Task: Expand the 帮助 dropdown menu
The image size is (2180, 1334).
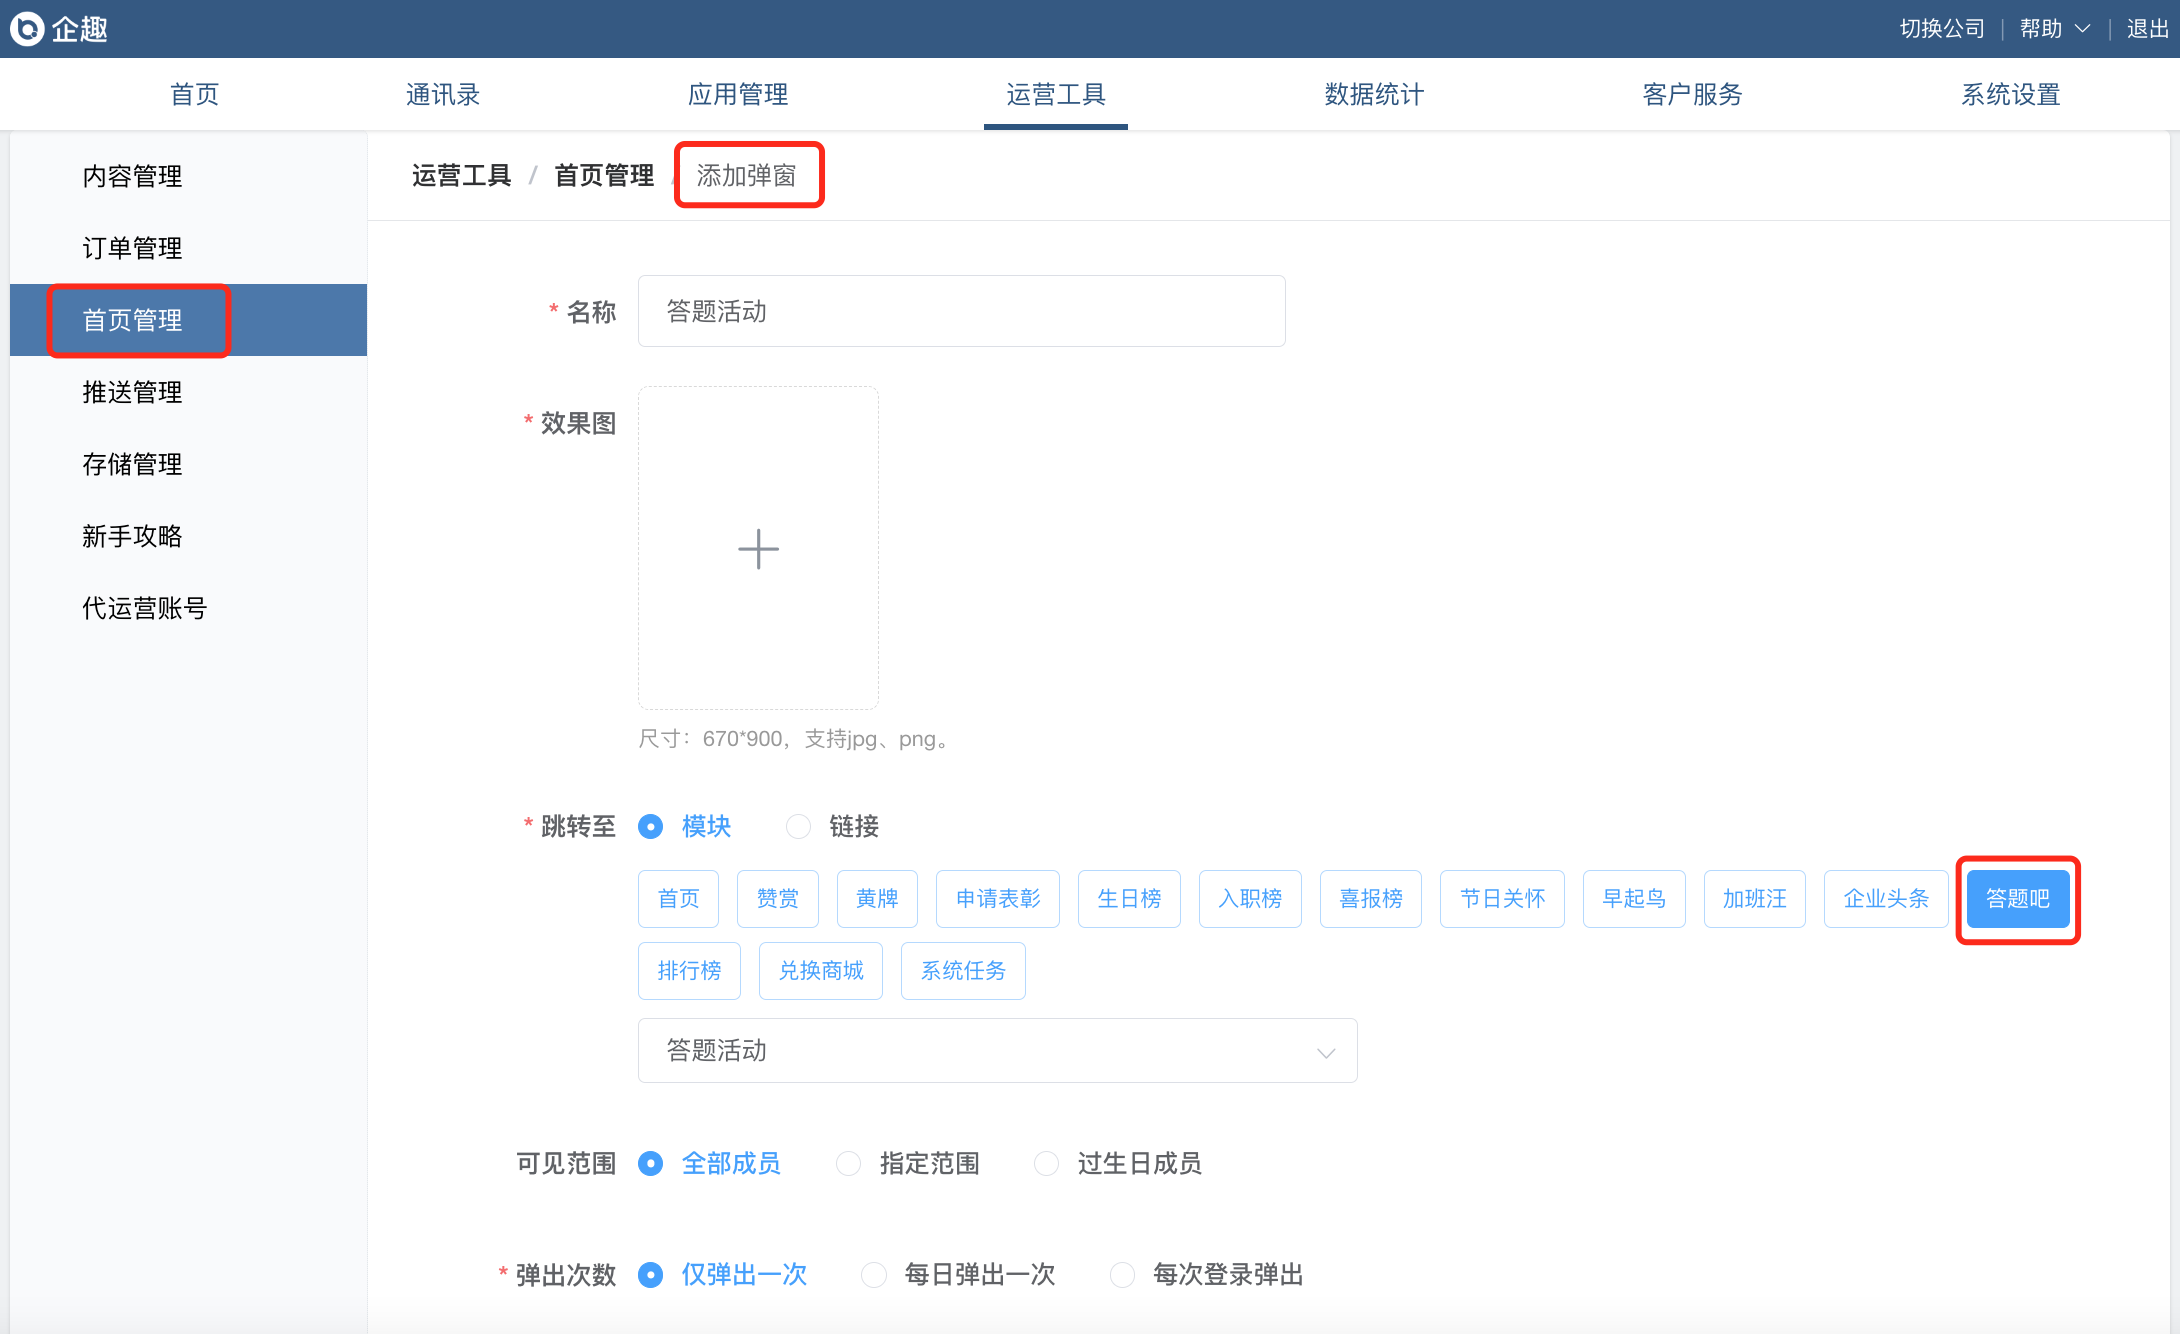Action: (x=2054, y=29)
